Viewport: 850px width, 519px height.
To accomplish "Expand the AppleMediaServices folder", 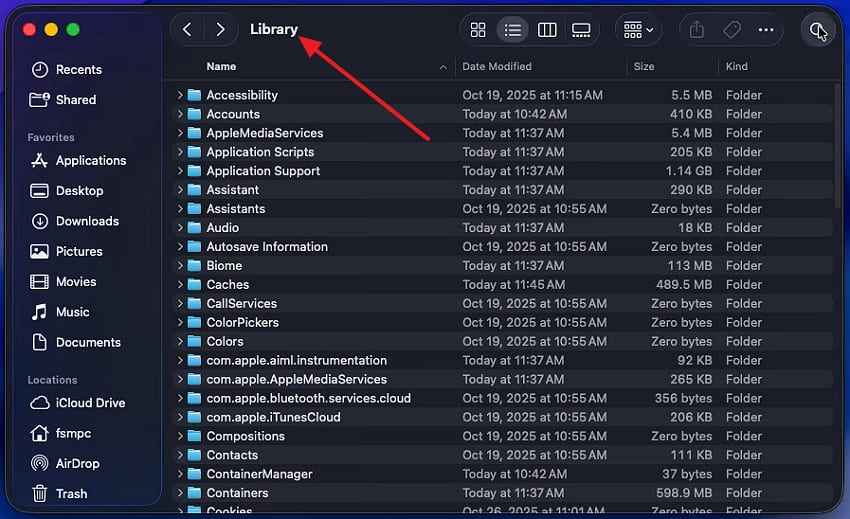I will (179, 133).
